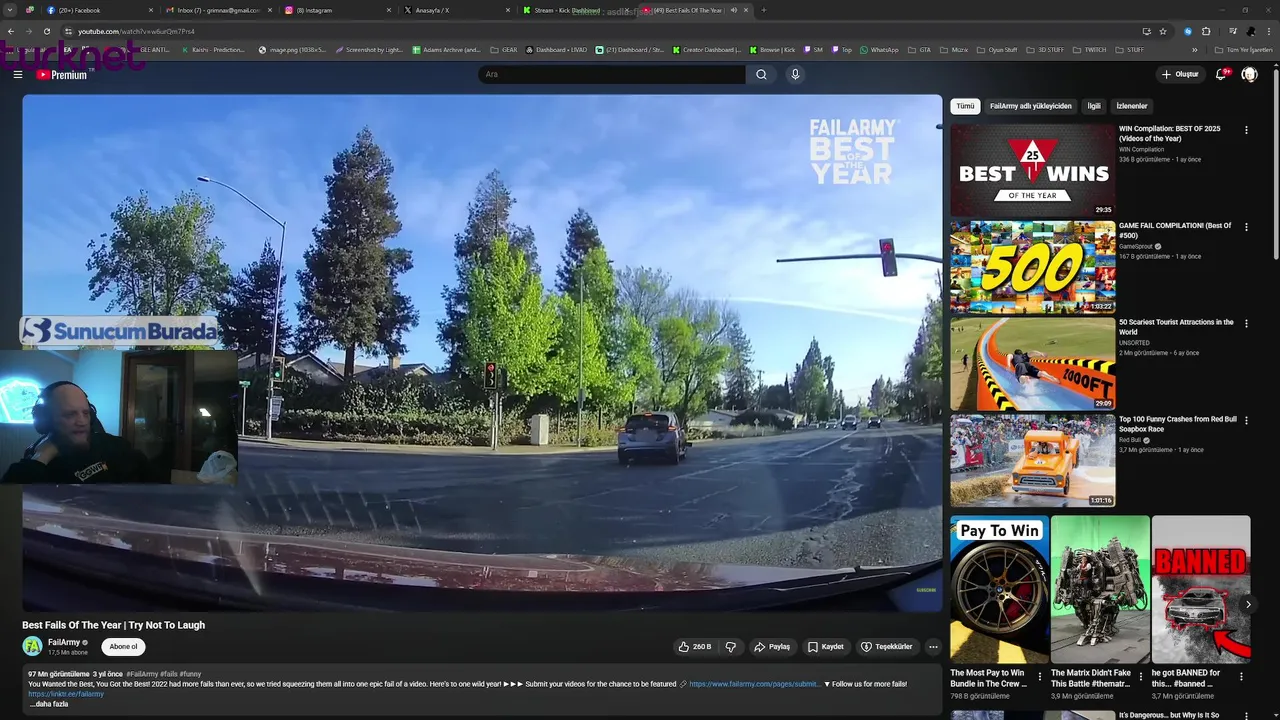This screenshot has height=720, width=1280.
Task: Go back with browser back arrow
Action: (10, 31)
